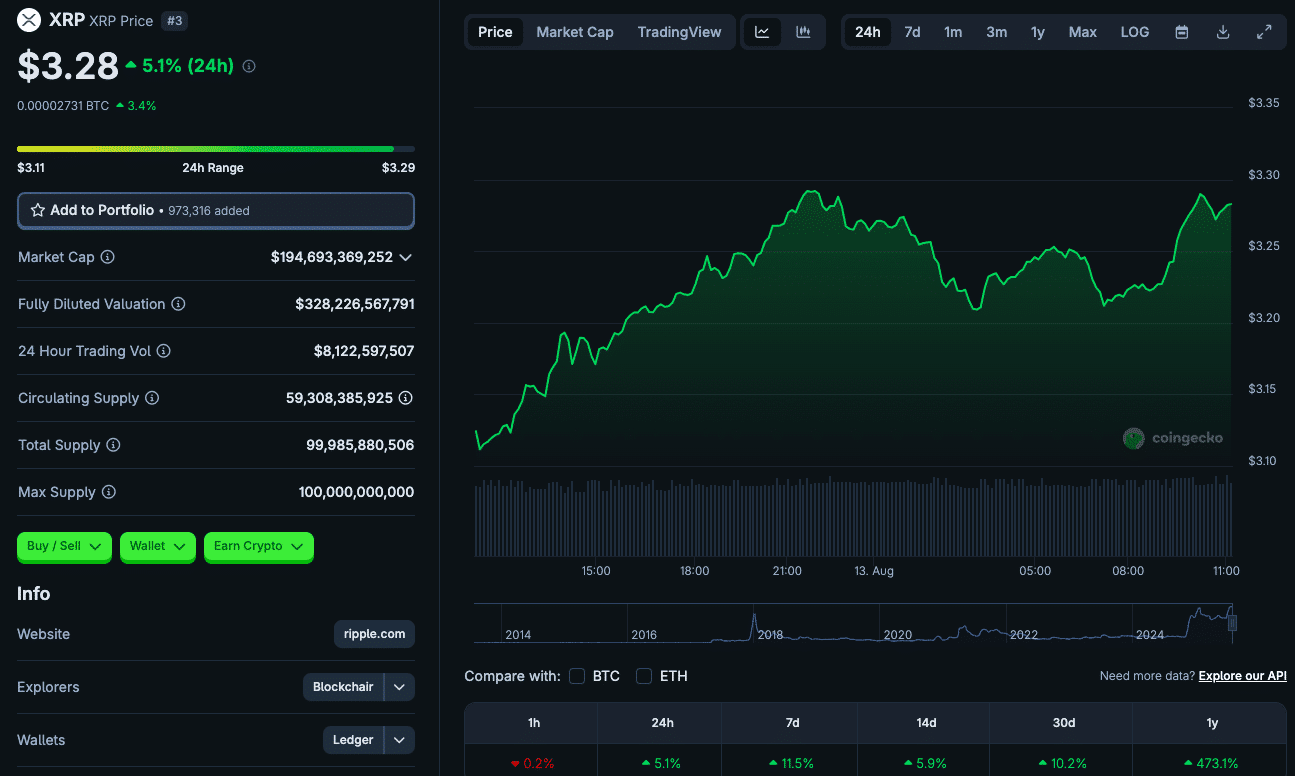
Task: Click info icon beside 59,308,385,925 value
Action: point(406,398)
